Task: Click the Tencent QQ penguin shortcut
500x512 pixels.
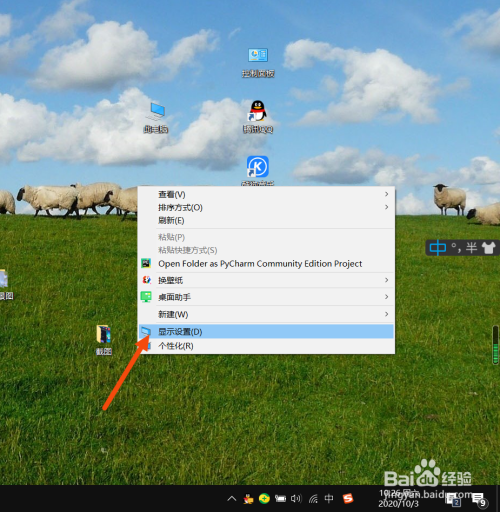Action: [x=258, y=116]
